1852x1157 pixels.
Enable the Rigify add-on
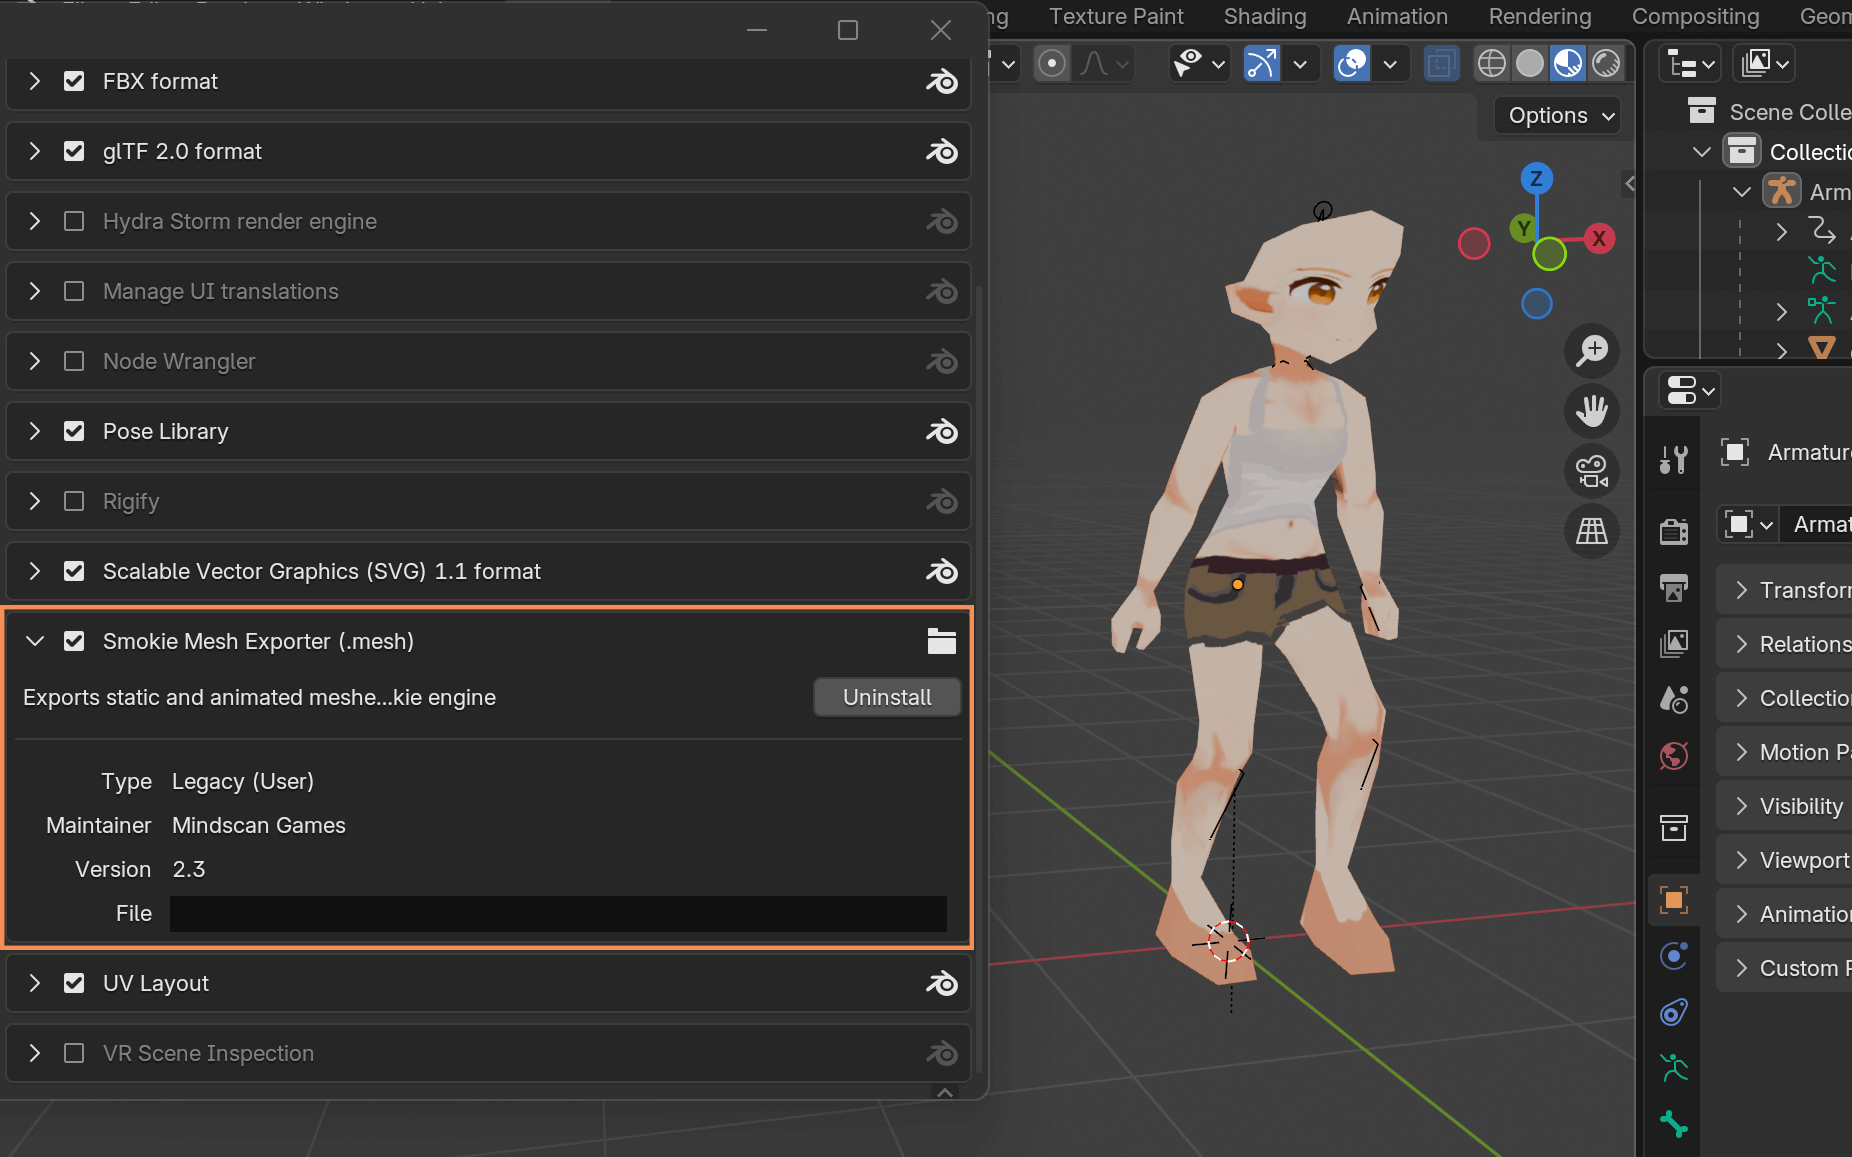(x=74, y=501)
